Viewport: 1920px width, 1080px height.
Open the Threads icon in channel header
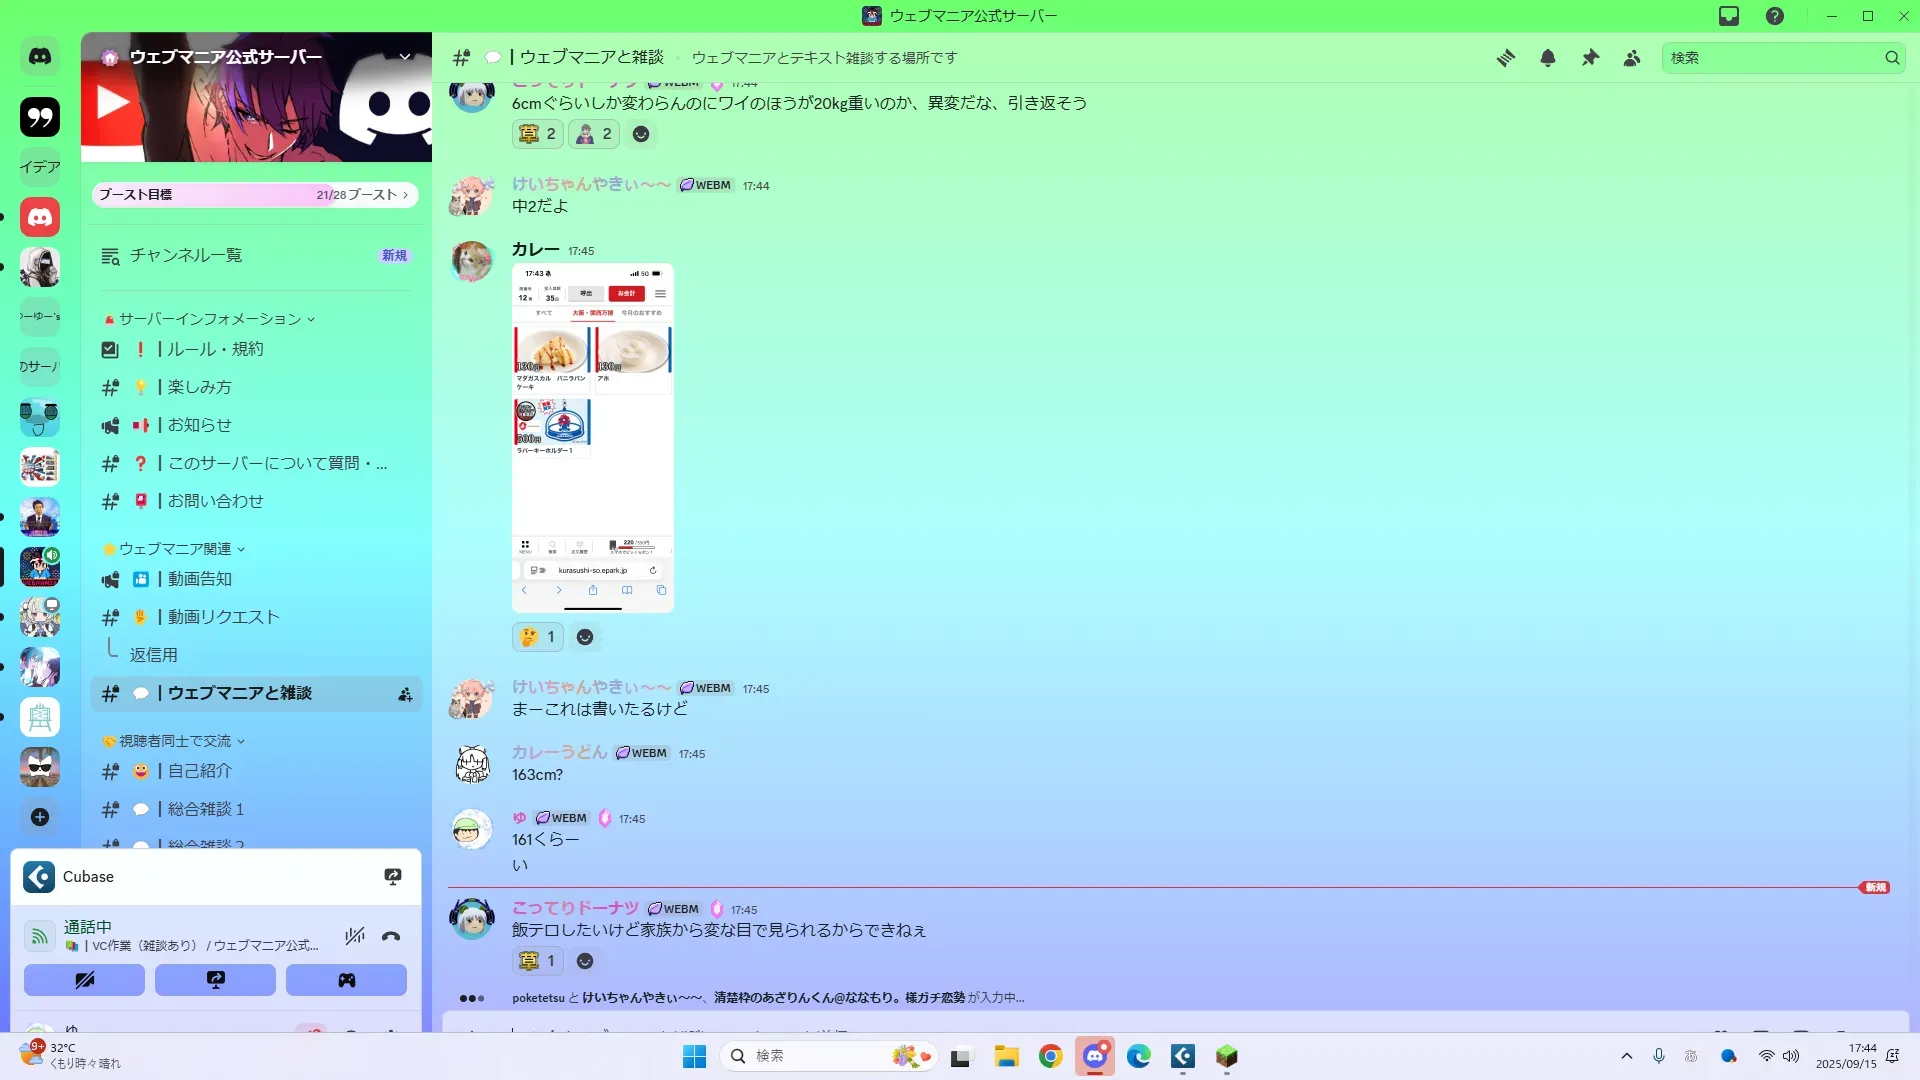click(x=1505, y=58)
